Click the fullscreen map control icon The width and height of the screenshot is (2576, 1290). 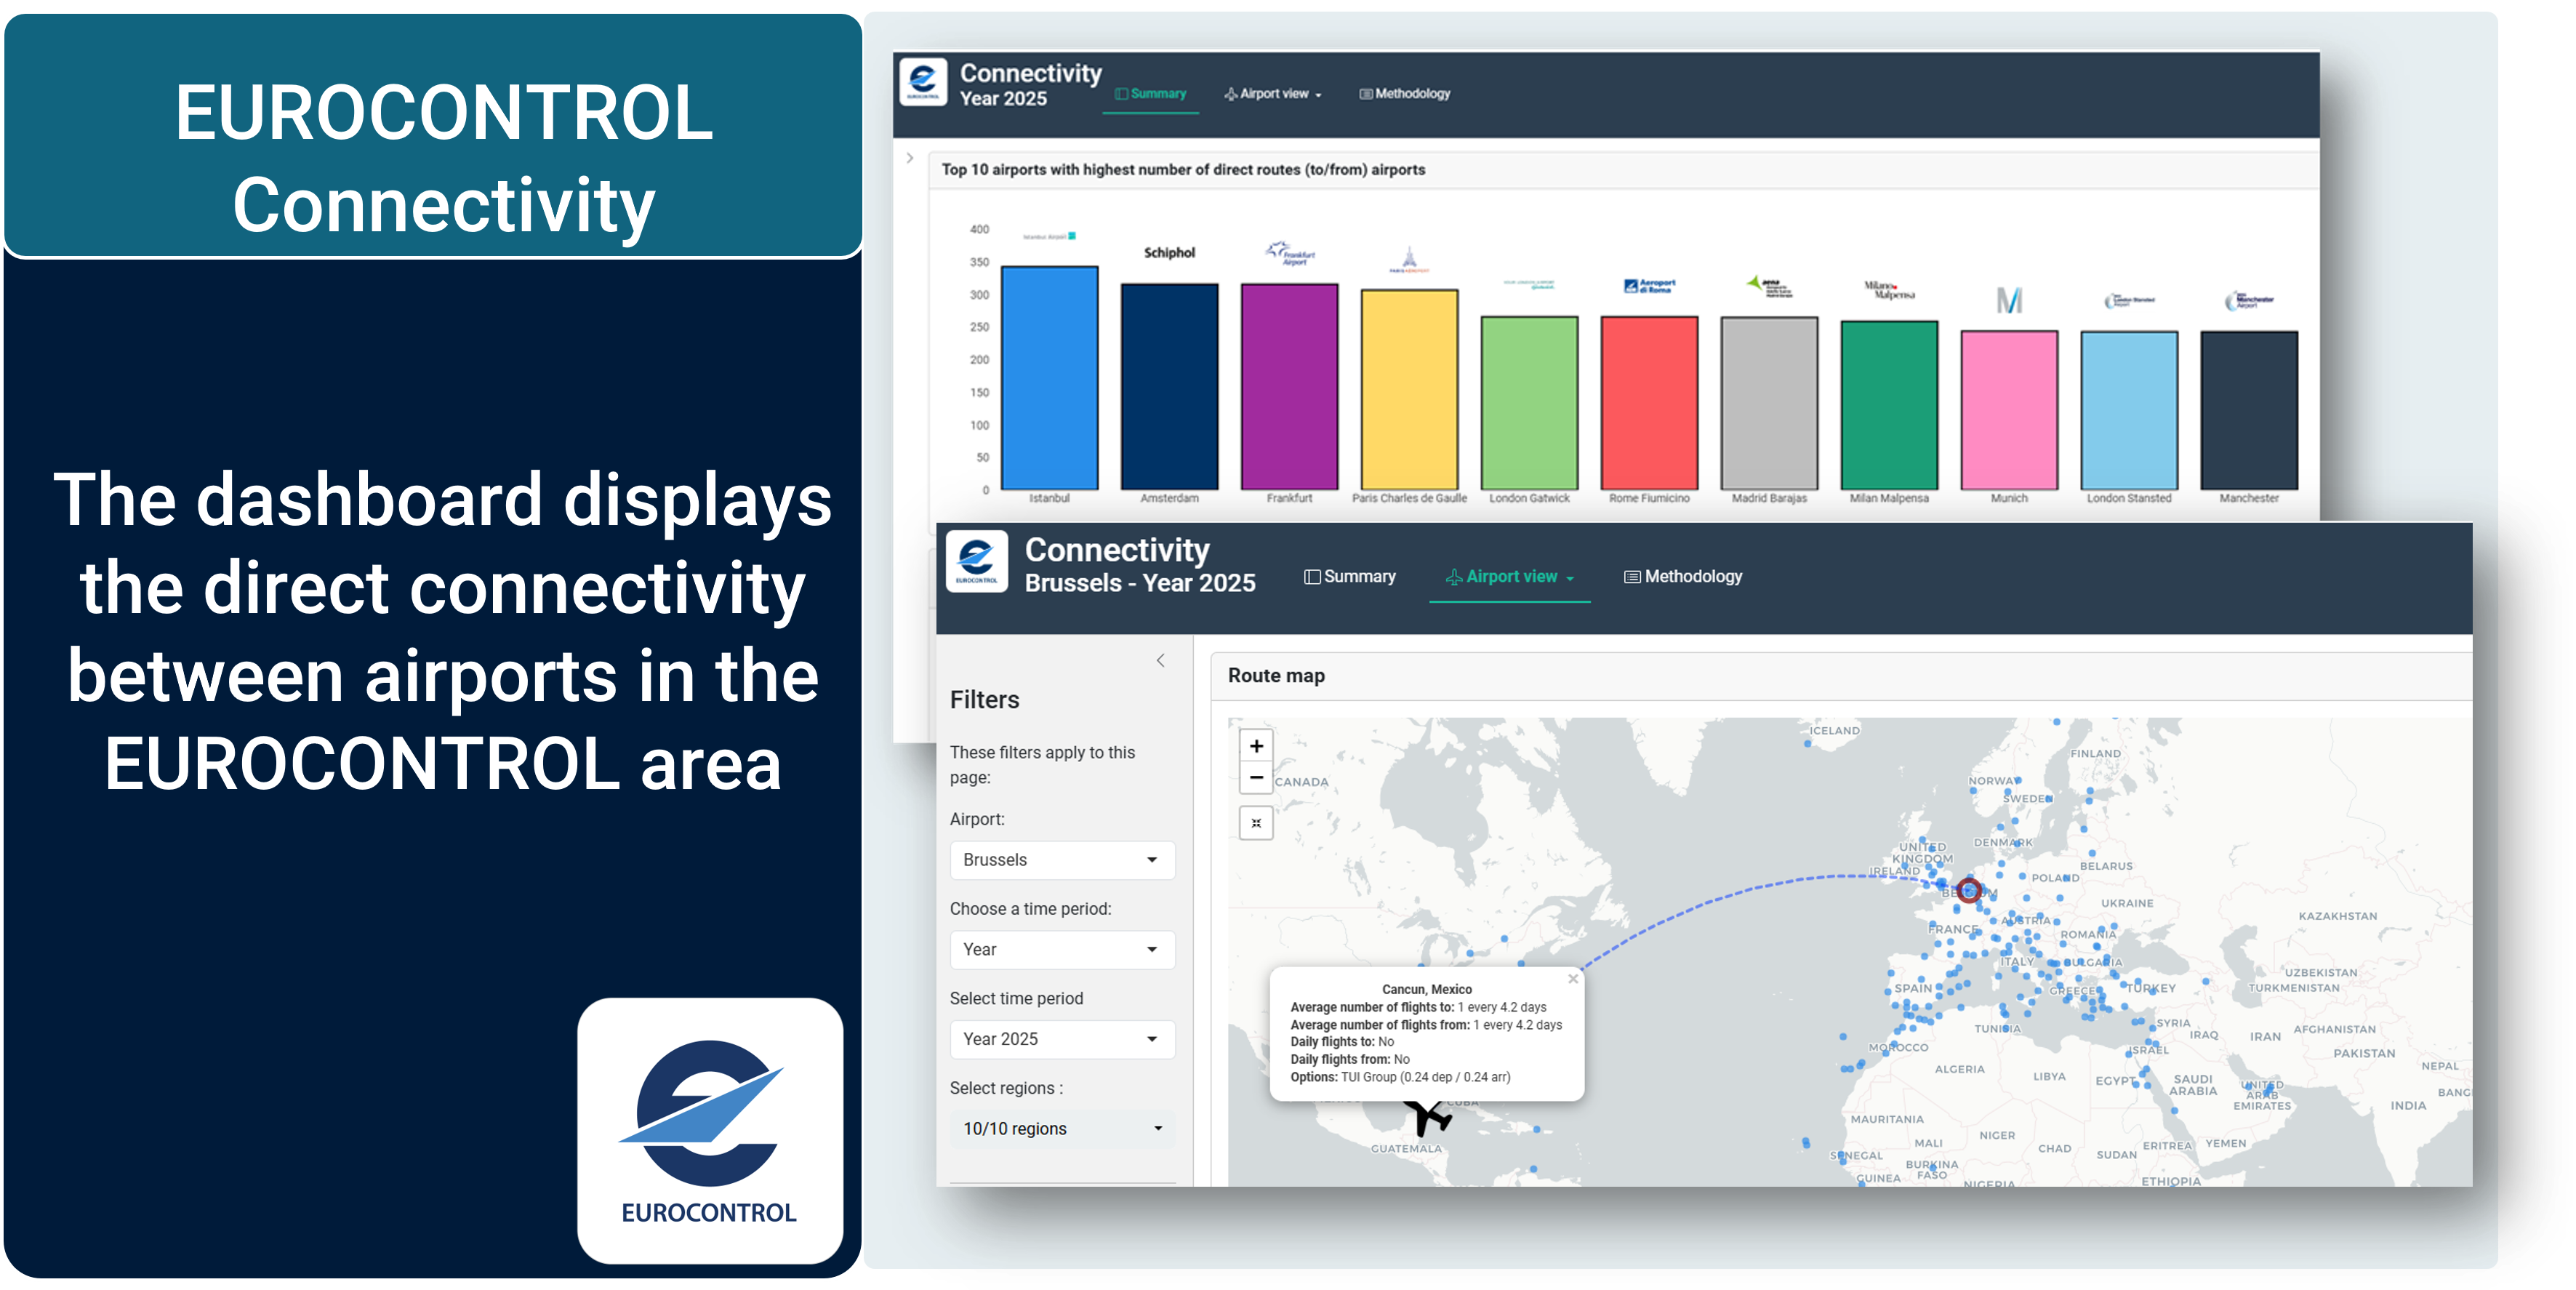pos(1256,823)
